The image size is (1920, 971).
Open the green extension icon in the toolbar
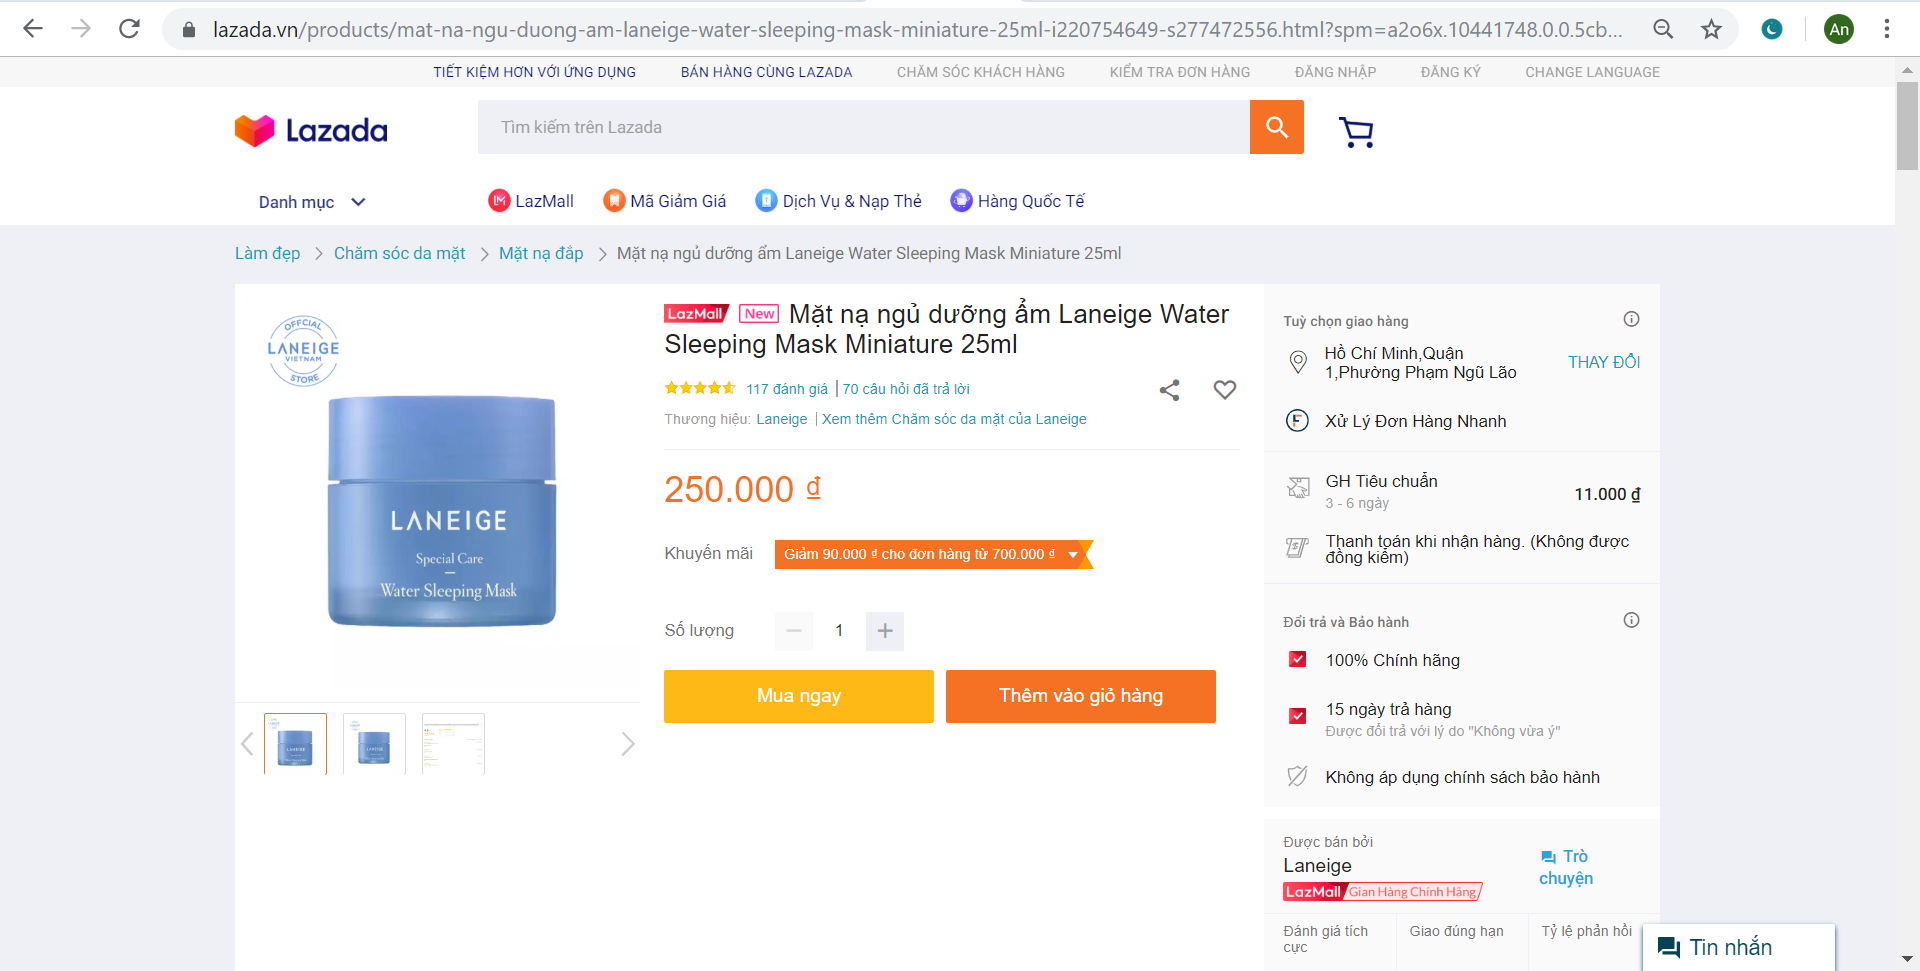click(1772, 29)
